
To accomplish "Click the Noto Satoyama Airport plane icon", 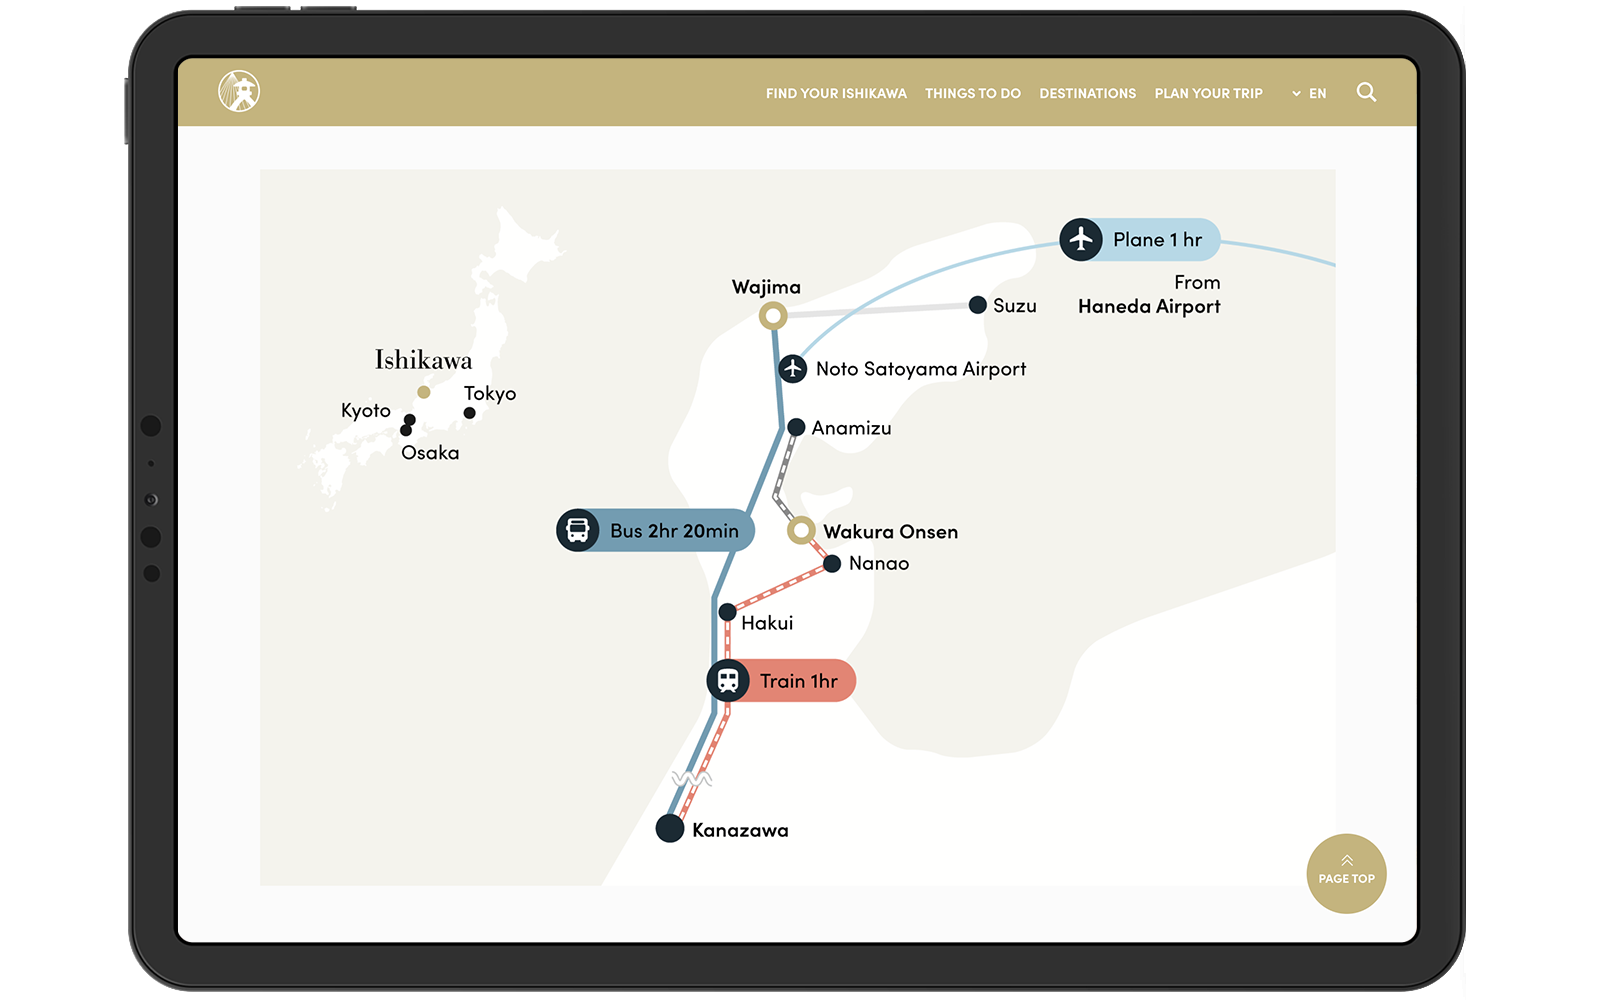I will pyautogui.click(x=793, y=368).
